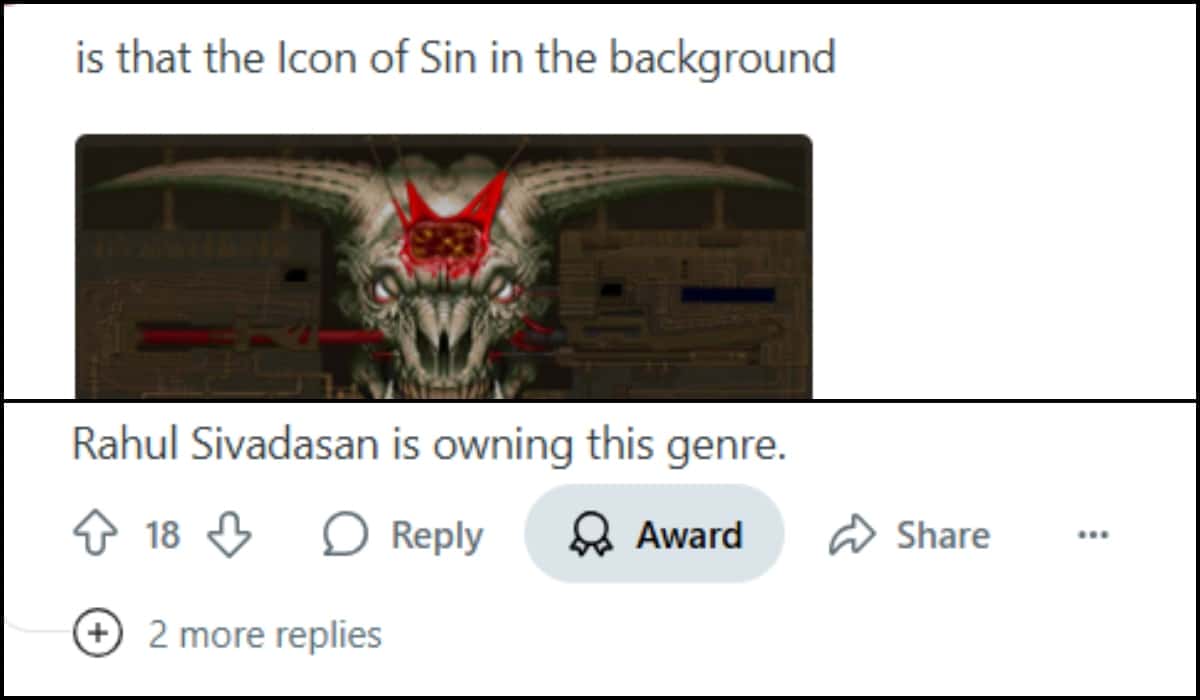The width and height of the screenshot is (1200, 700).
Task: Open the three-dot more options menu
Action: tap(1093, 536)
